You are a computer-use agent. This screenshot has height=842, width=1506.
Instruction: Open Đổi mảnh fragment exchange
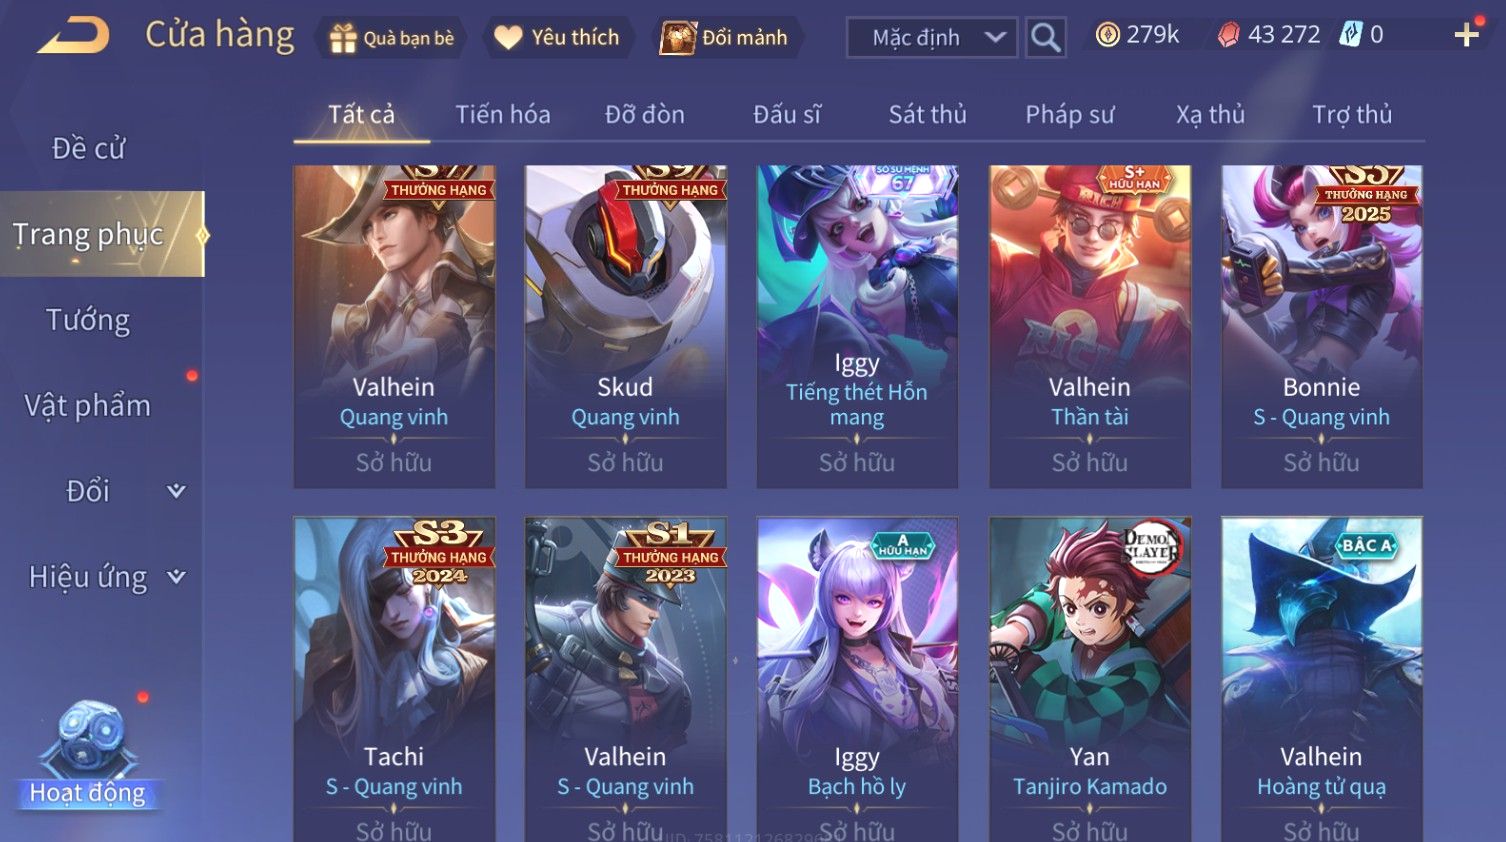[x=727, y=38]
